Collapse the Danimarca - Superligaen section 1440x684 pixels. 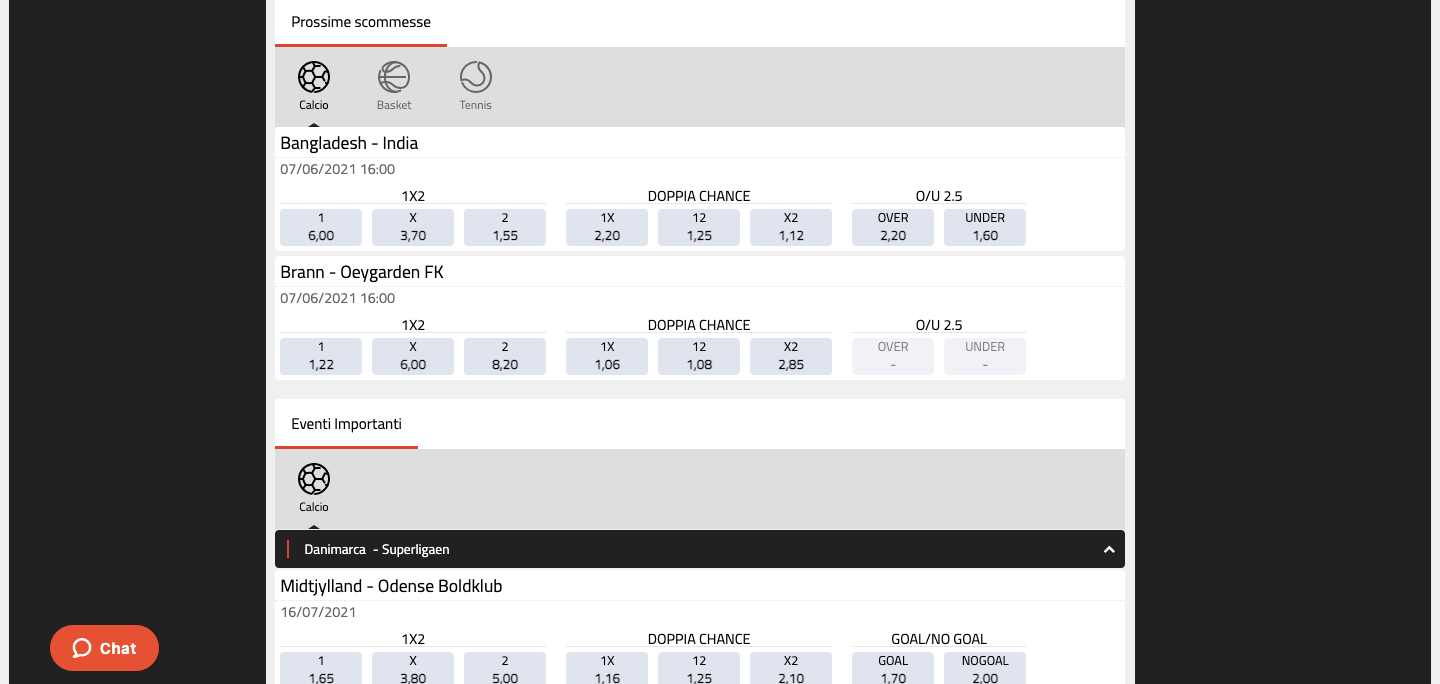[x=1108, y=550]
